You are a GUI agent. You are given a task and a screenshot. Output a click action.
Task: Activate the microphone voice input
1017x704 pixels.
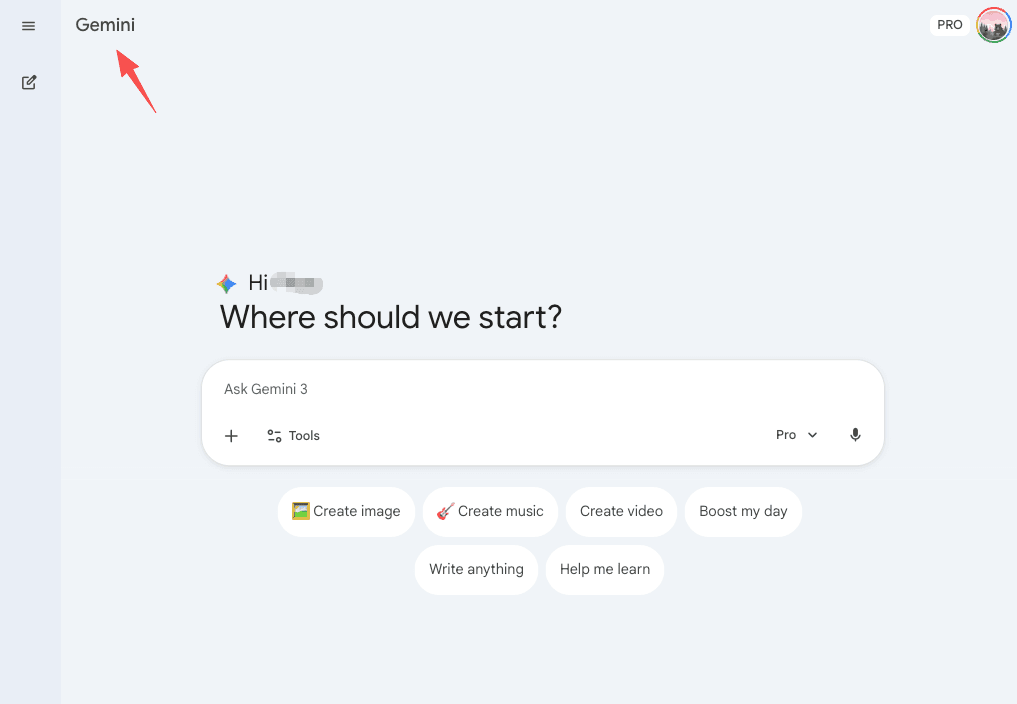[855, 435]
